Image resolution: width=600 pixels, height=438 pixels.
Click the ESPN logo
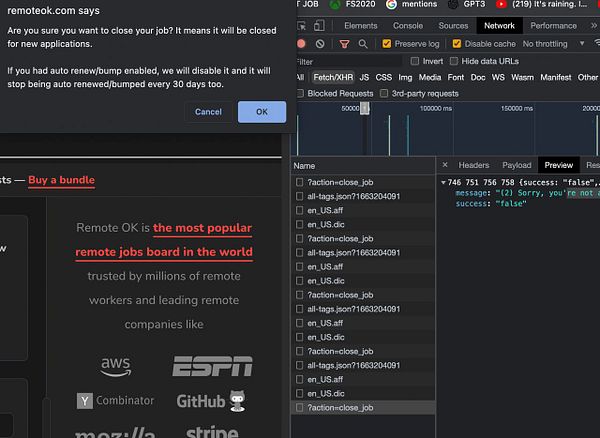click(212, 366)
